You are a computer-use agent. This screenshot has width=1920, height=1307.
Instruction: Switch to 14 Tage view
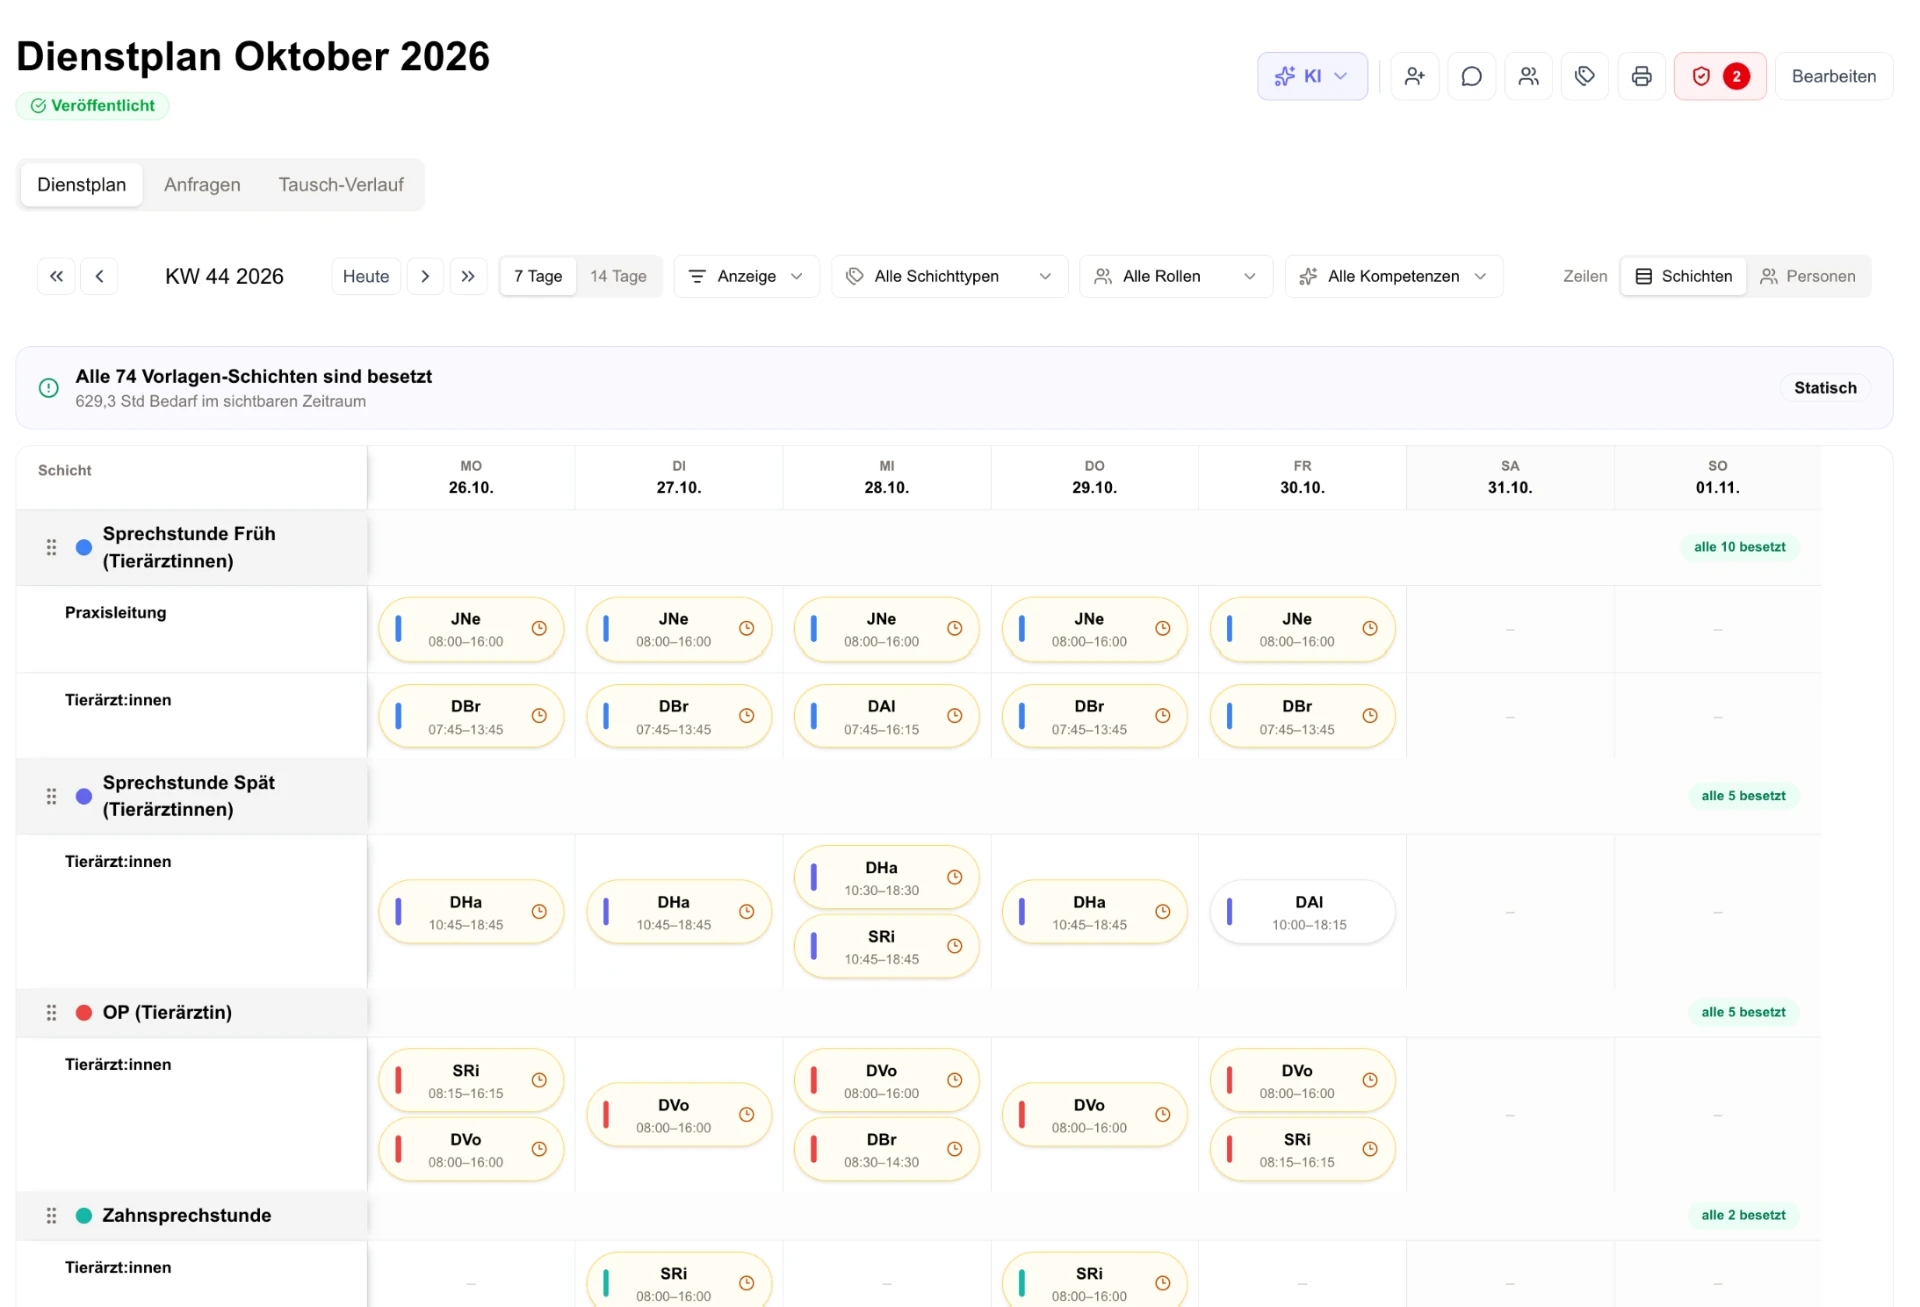pos(618,276)
